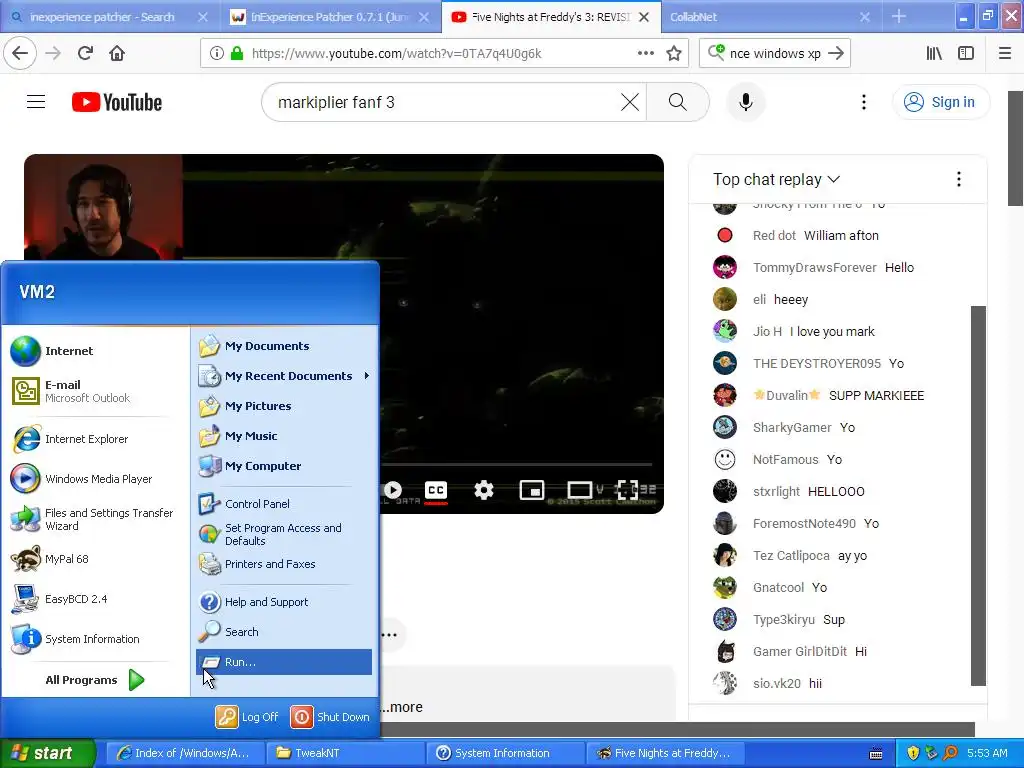Open Files and Settings Transfer Wizard
The height and width of the screenshot is (768, 1024).
click(x=95, y=519)
